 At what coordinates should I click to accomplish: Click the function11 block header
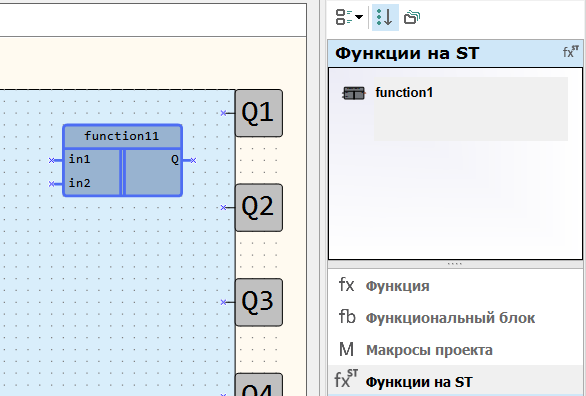tap(122, 136)
